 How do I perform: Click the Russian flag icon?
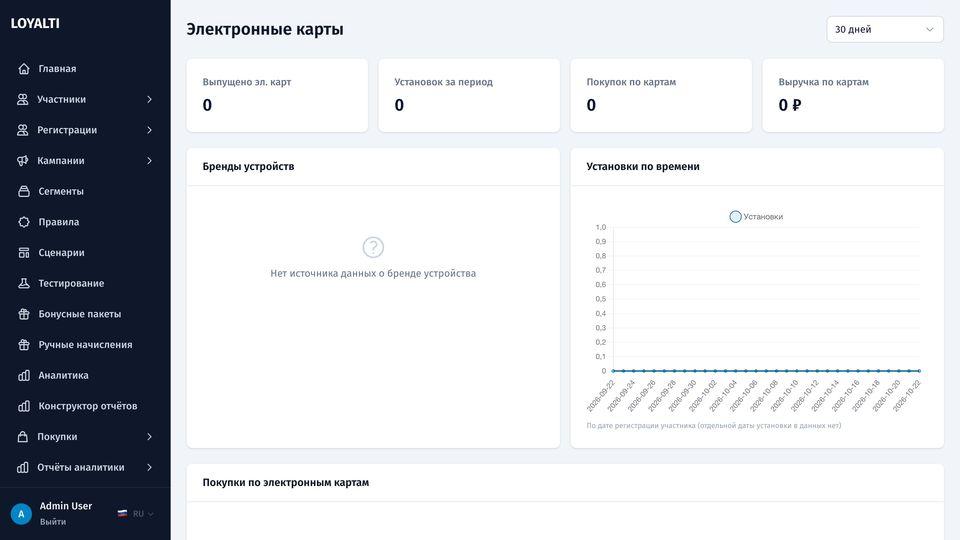click(x=122, y=514)
